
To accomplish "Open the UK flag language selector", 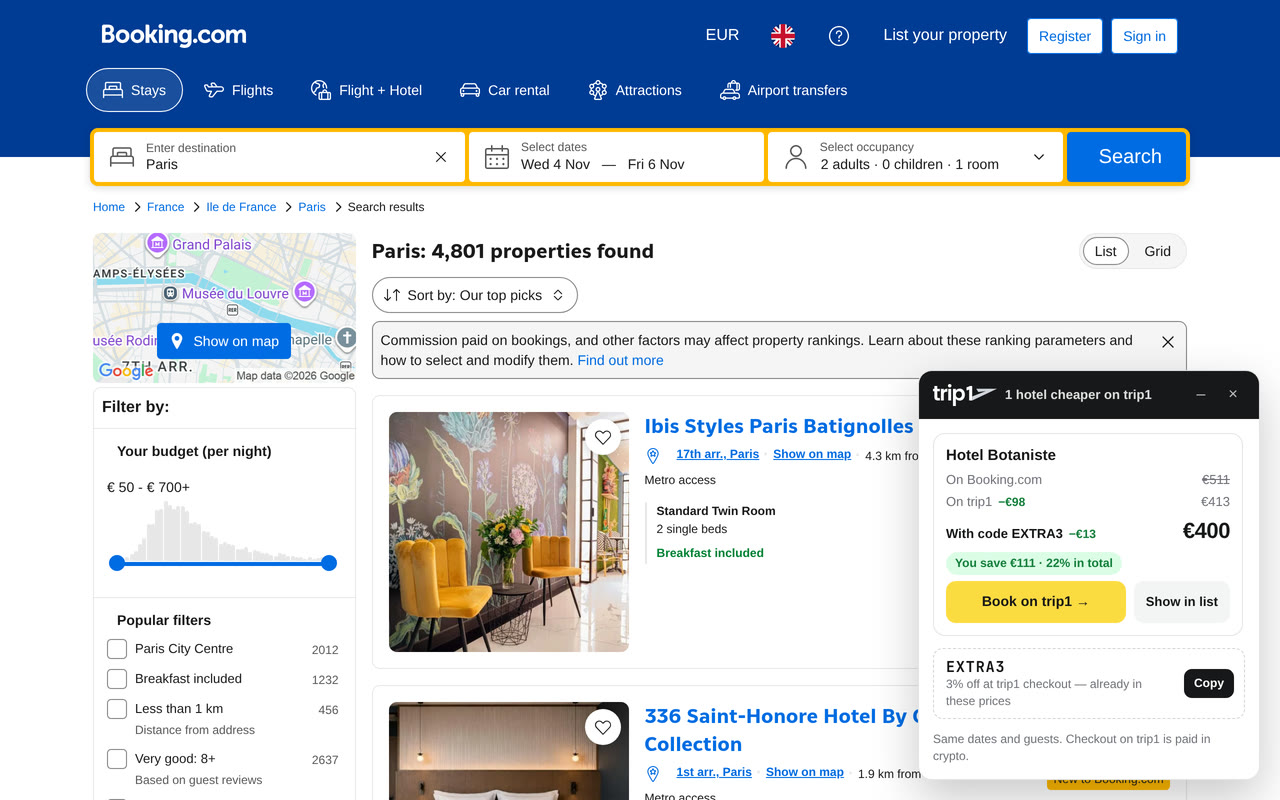I will click(783, 36).
